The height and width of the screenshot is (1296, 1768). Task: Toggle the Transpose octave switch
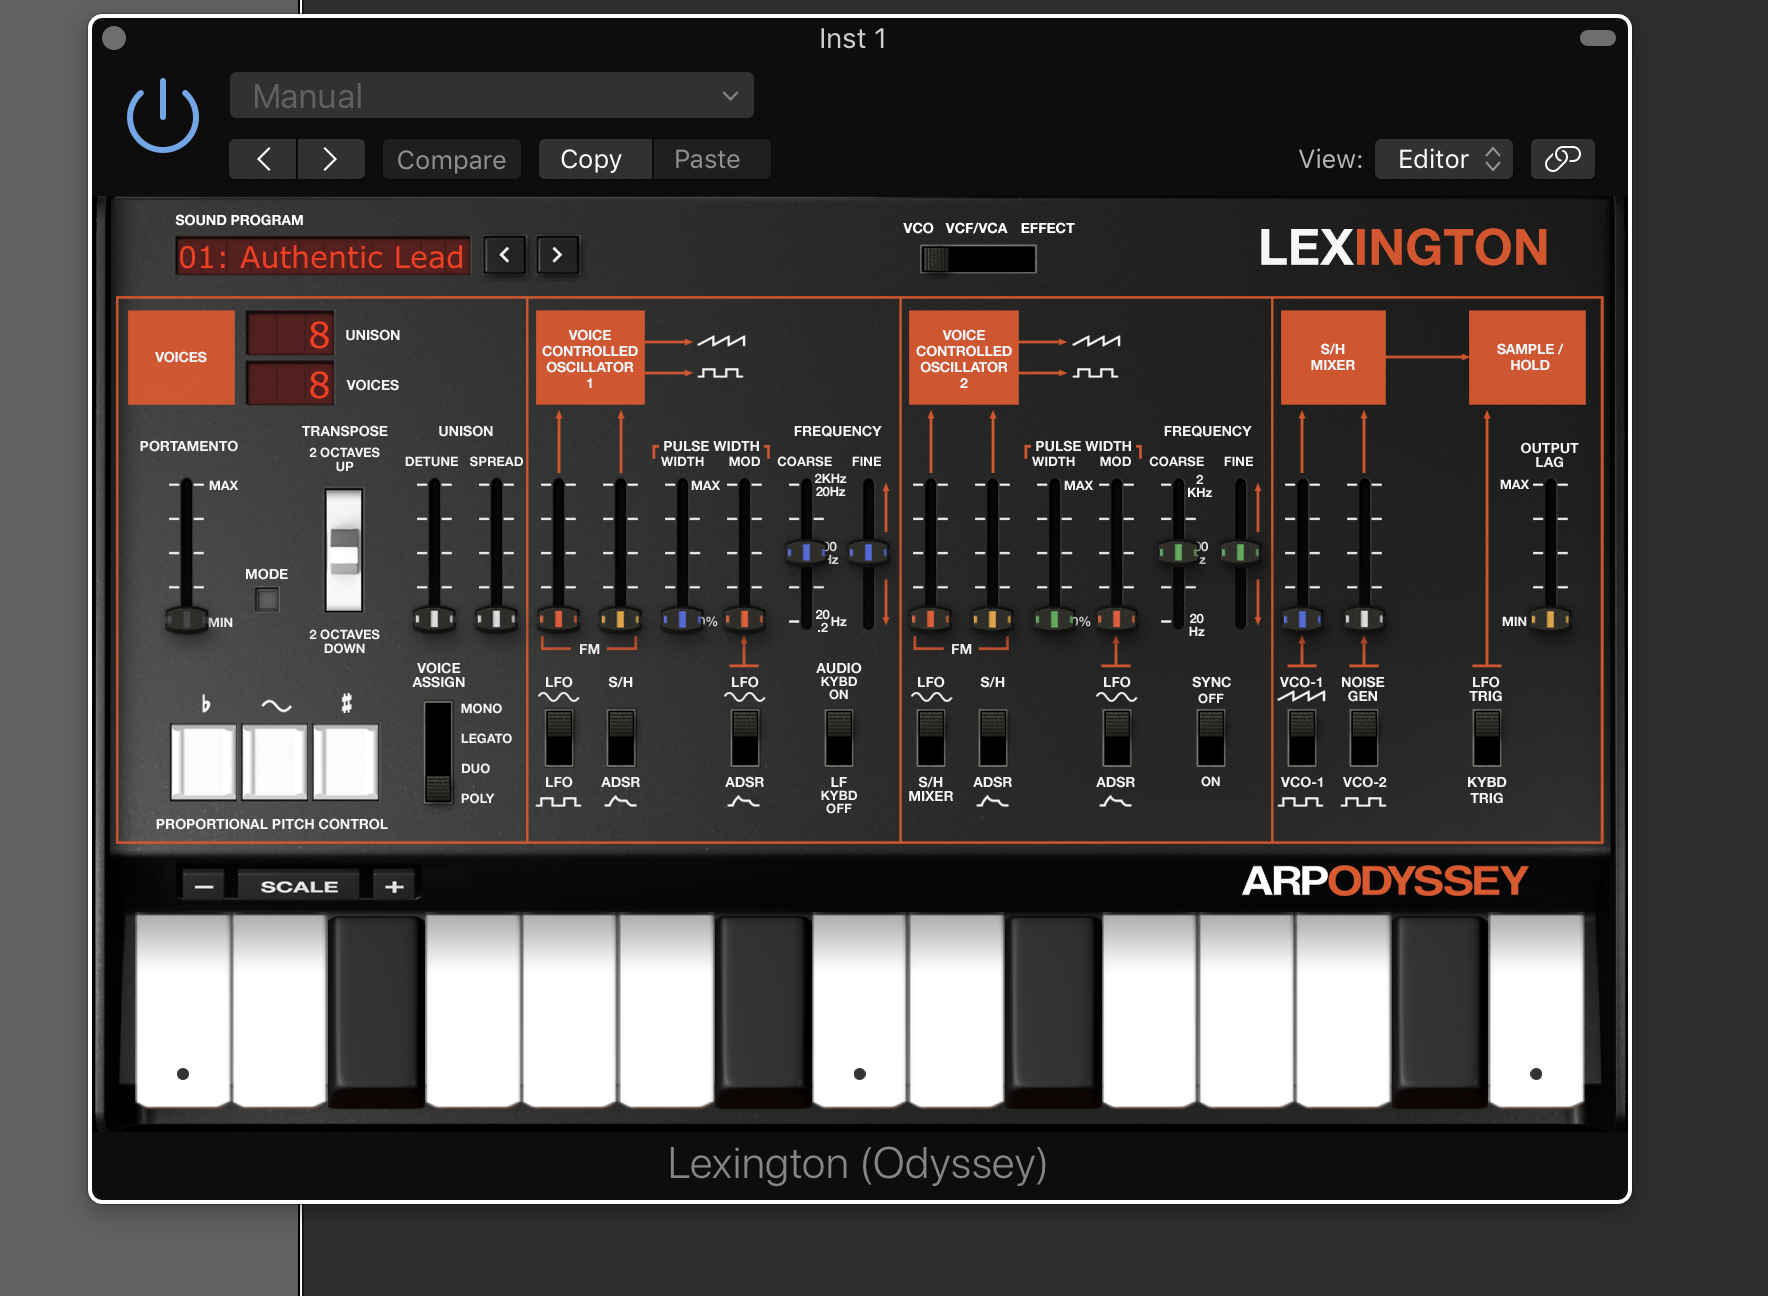[344, 549]
